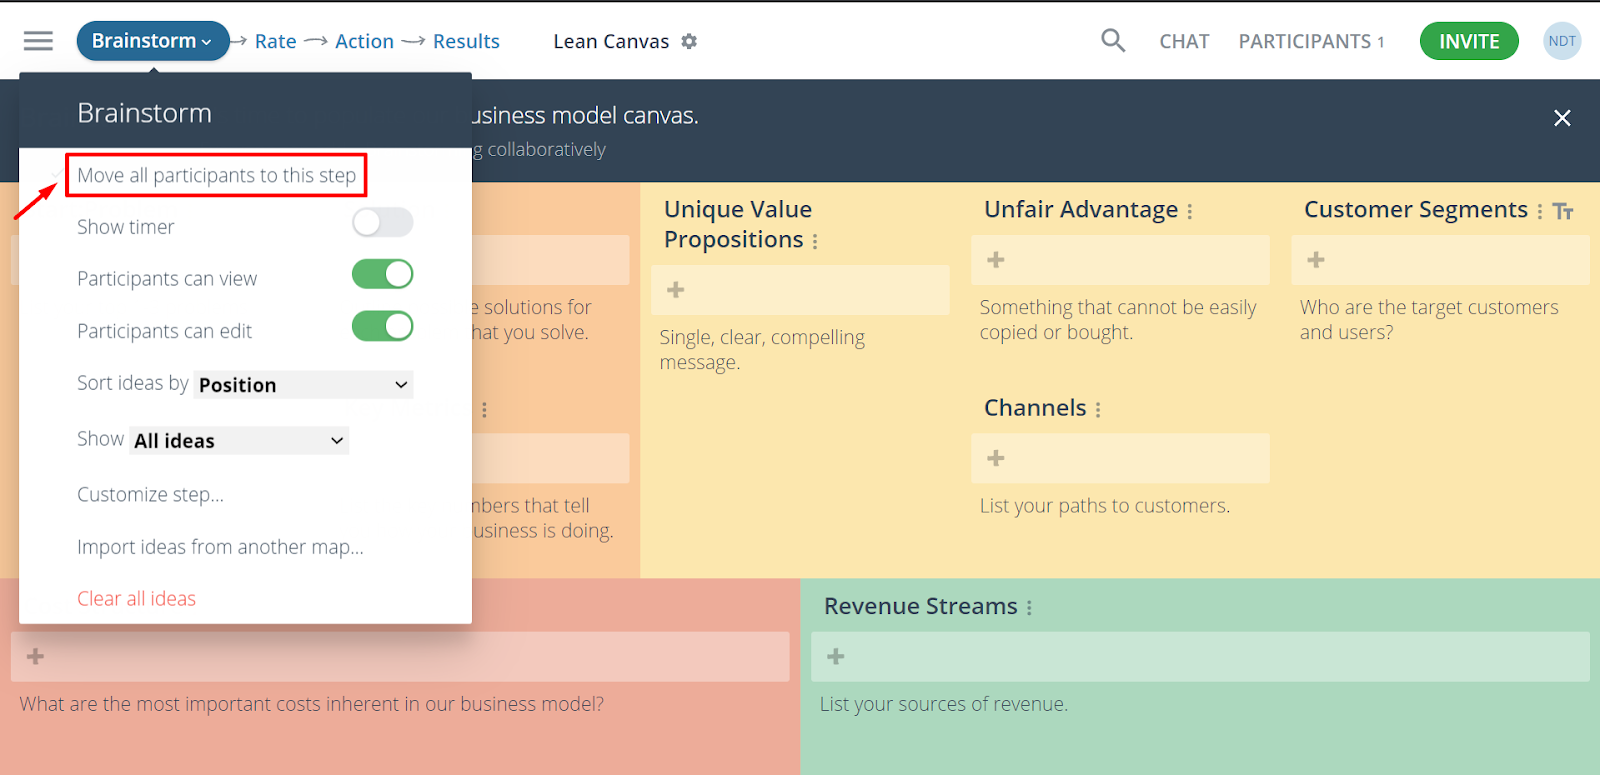1600x775 pixels.
Task: Click the settings gear beside Lean Canvas
Action: [x=689, y=42]
